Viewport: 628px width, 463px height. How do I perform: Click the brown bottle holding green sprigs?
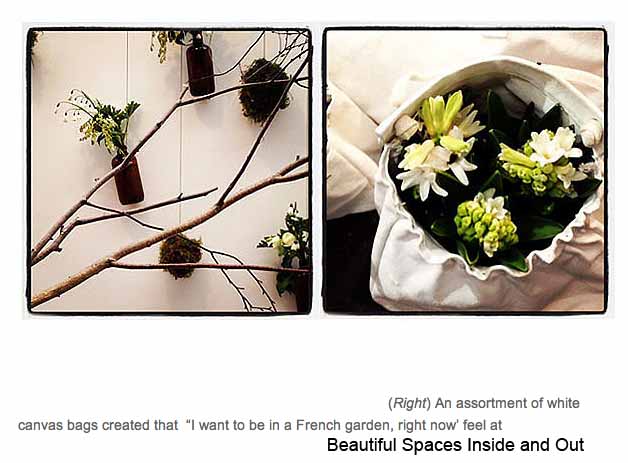tap(128, 177)
